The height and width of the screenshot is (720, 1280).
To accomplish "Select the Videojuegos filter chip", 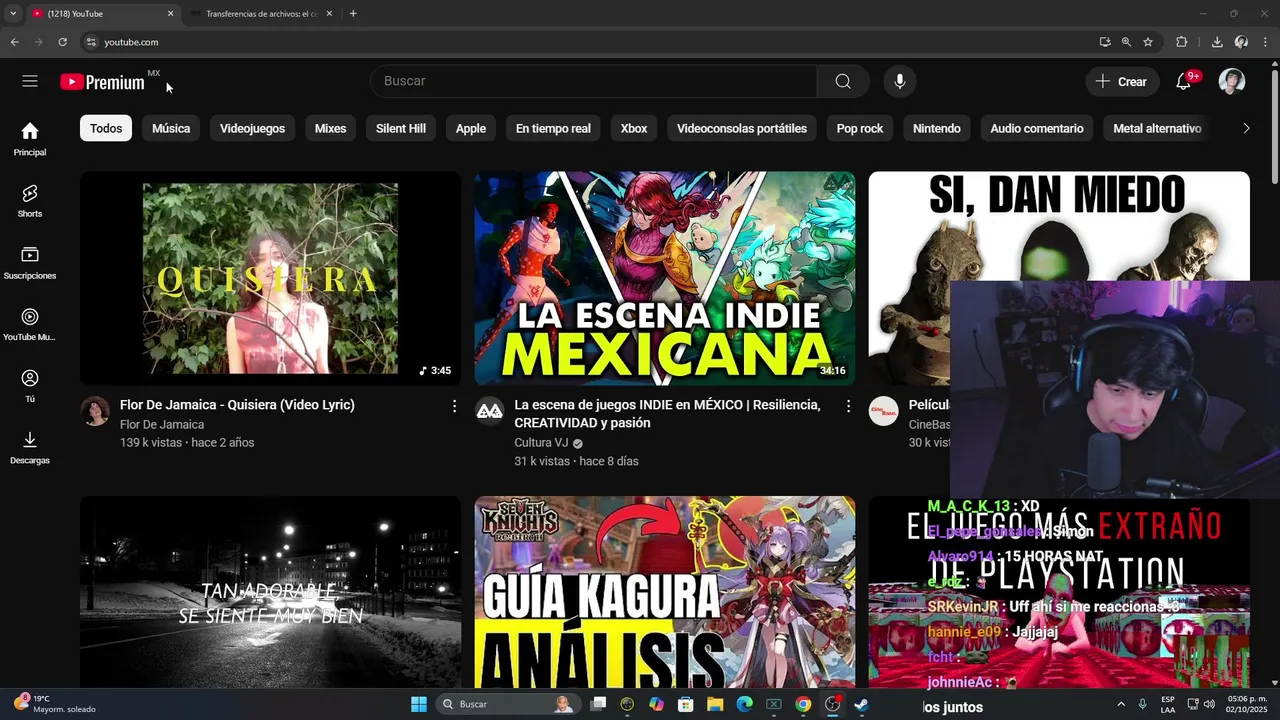I will pos(252,128).
